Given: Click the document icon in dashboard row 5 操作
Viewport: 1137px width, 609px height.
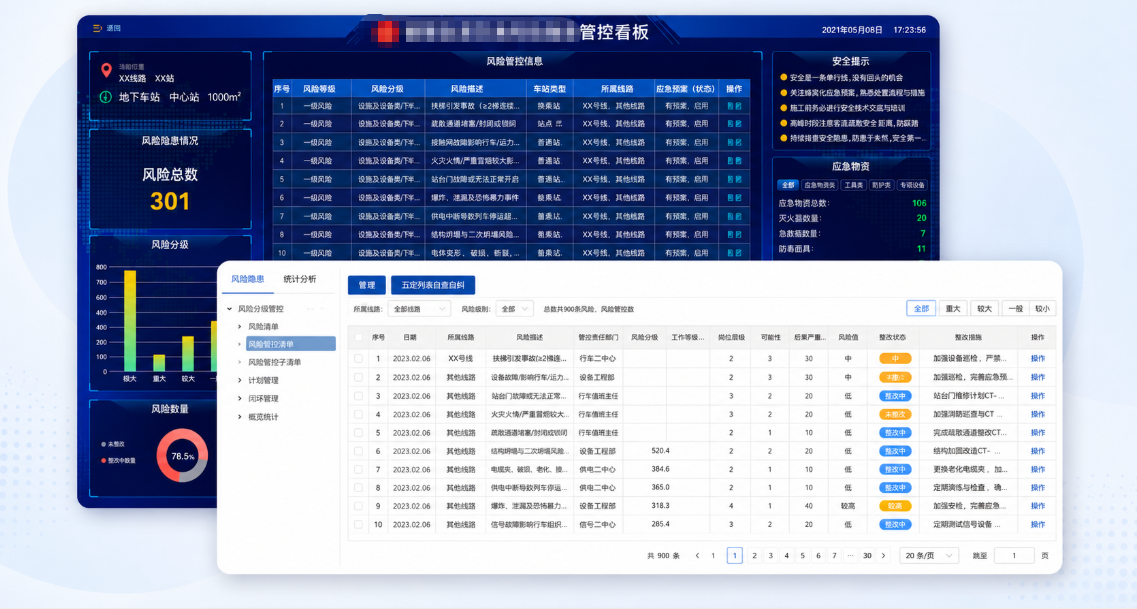Looking at the screenshot, I should [730, 179].
